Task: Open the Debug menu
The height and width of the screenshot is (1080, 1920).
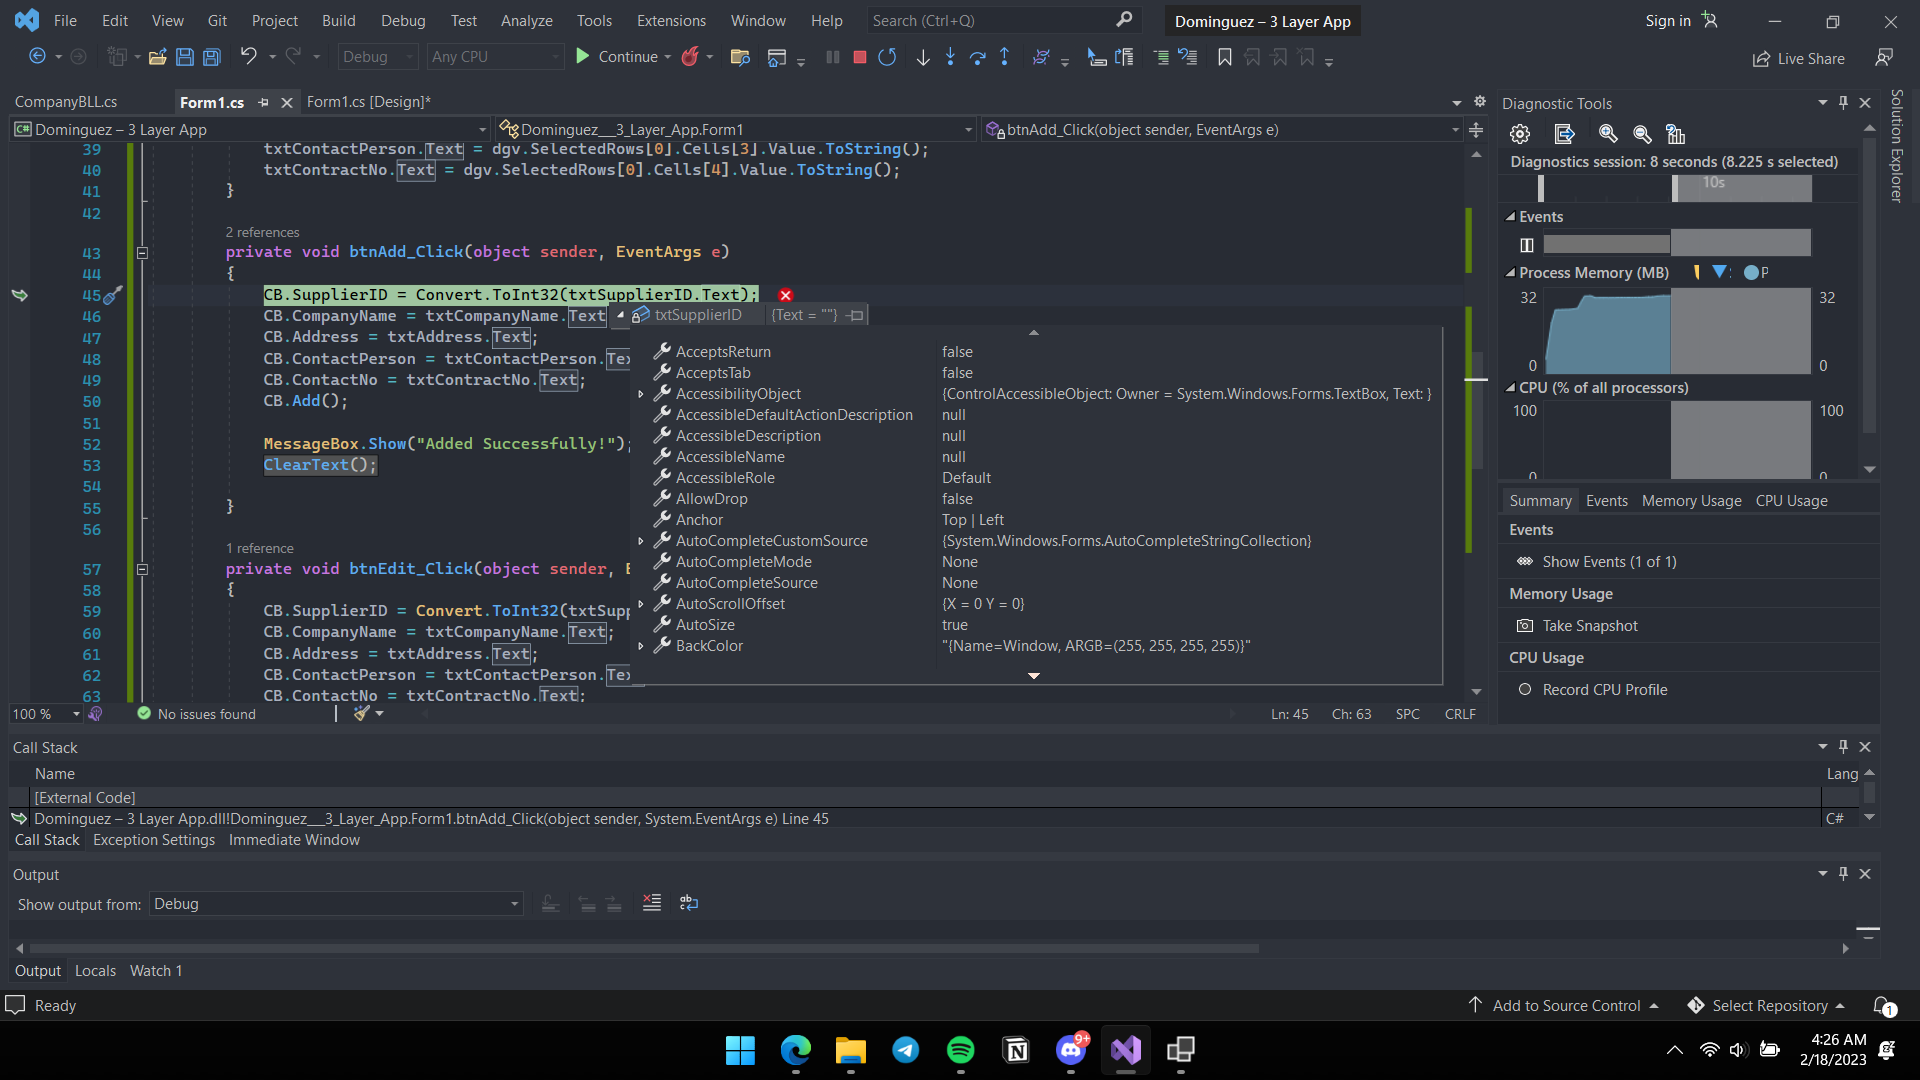Action: 402,20
